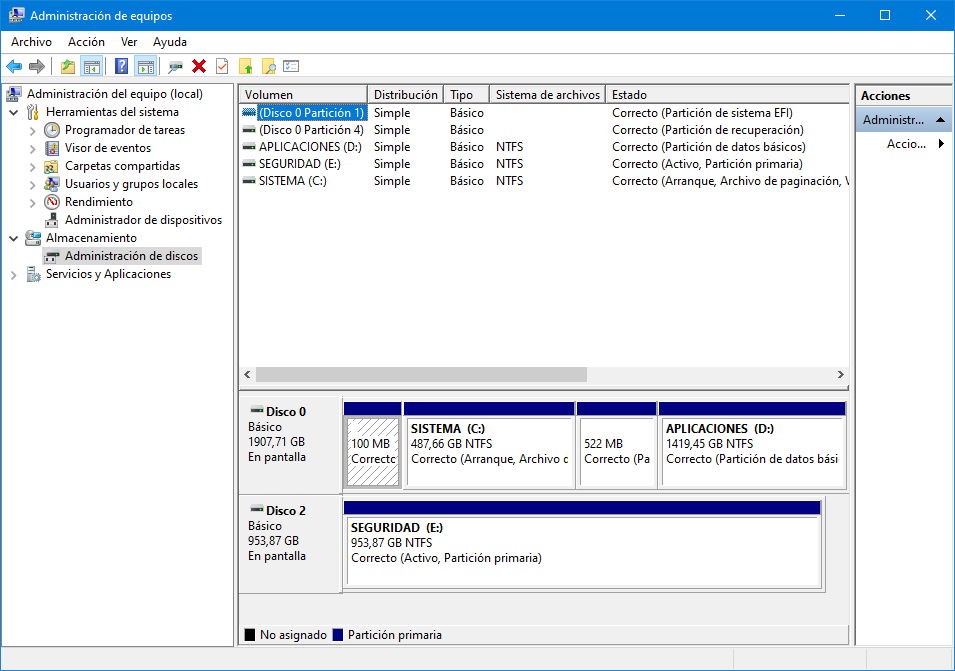Click the Disco 0 disk label panel
This screenshot has width=955, height=671.
tap(291, 445)
